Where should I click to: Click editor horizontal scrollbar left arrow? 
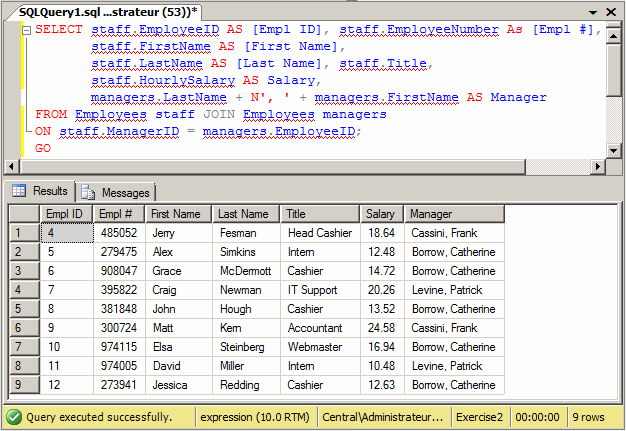(x=11, y=166)
